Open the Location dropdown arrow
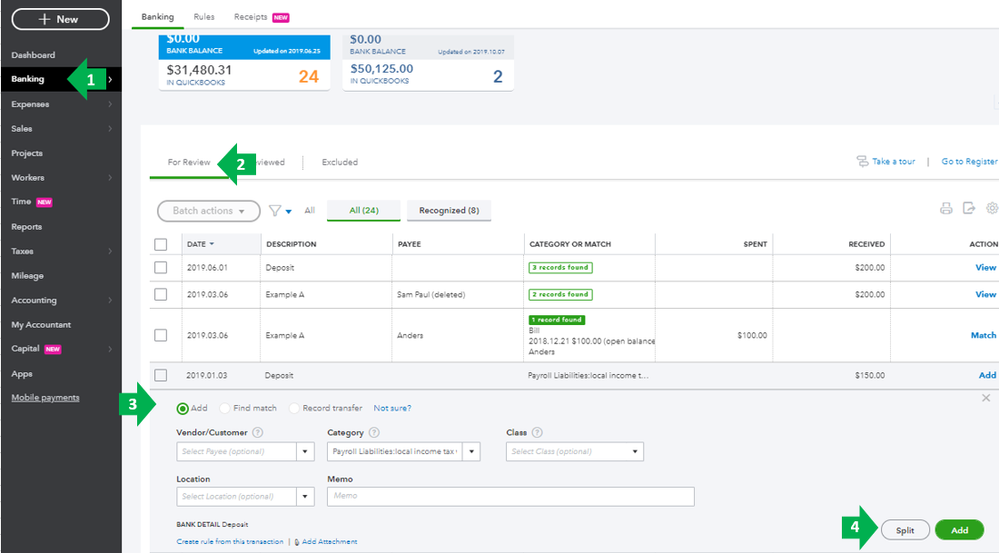Screen dimensions: 999x553 pos(305,496)
